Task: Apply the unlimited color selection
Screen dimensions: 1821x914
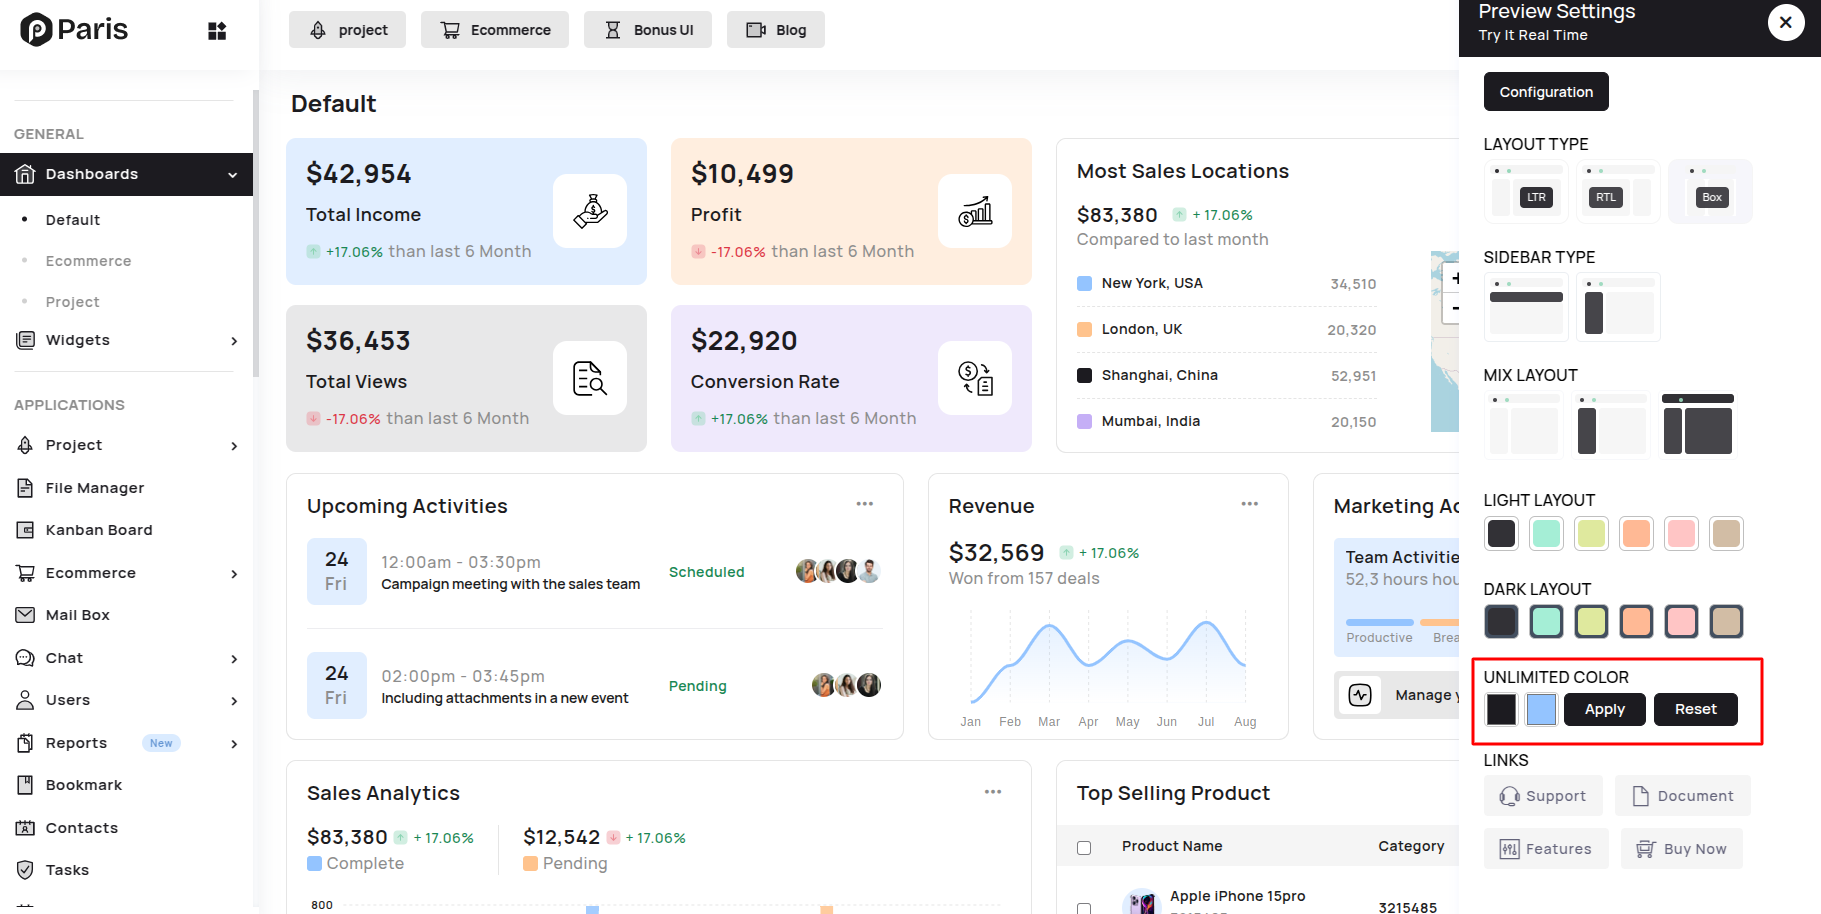Action: (1605, 709)
